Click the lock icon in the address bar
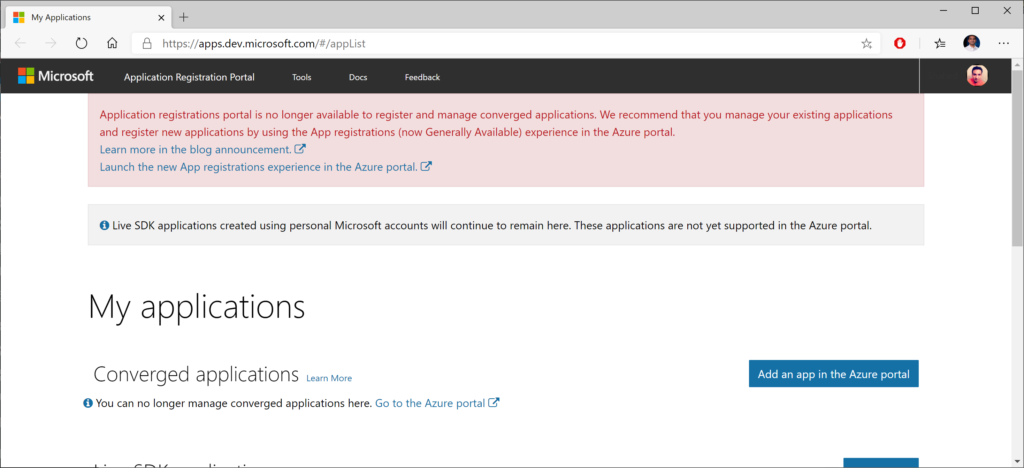The image size is (1024, 468). (x=147, y=44)
